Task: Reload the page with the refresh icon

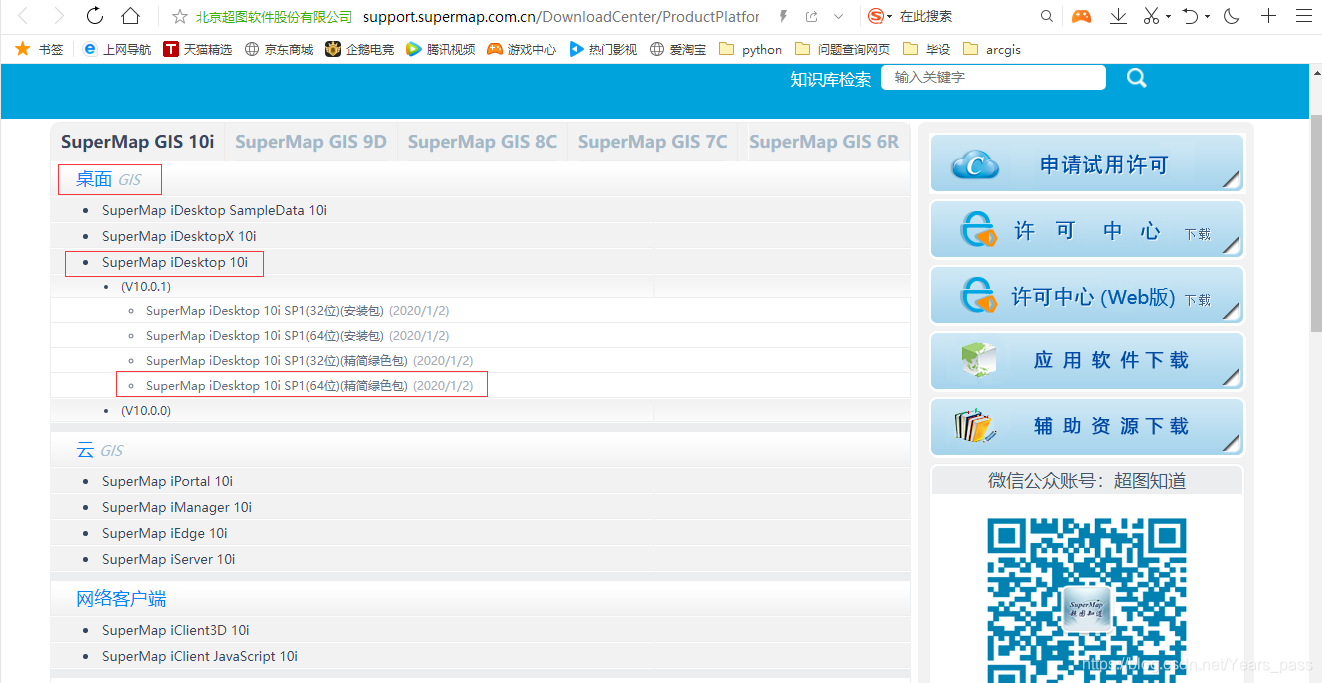Action: tap(95, 16)
